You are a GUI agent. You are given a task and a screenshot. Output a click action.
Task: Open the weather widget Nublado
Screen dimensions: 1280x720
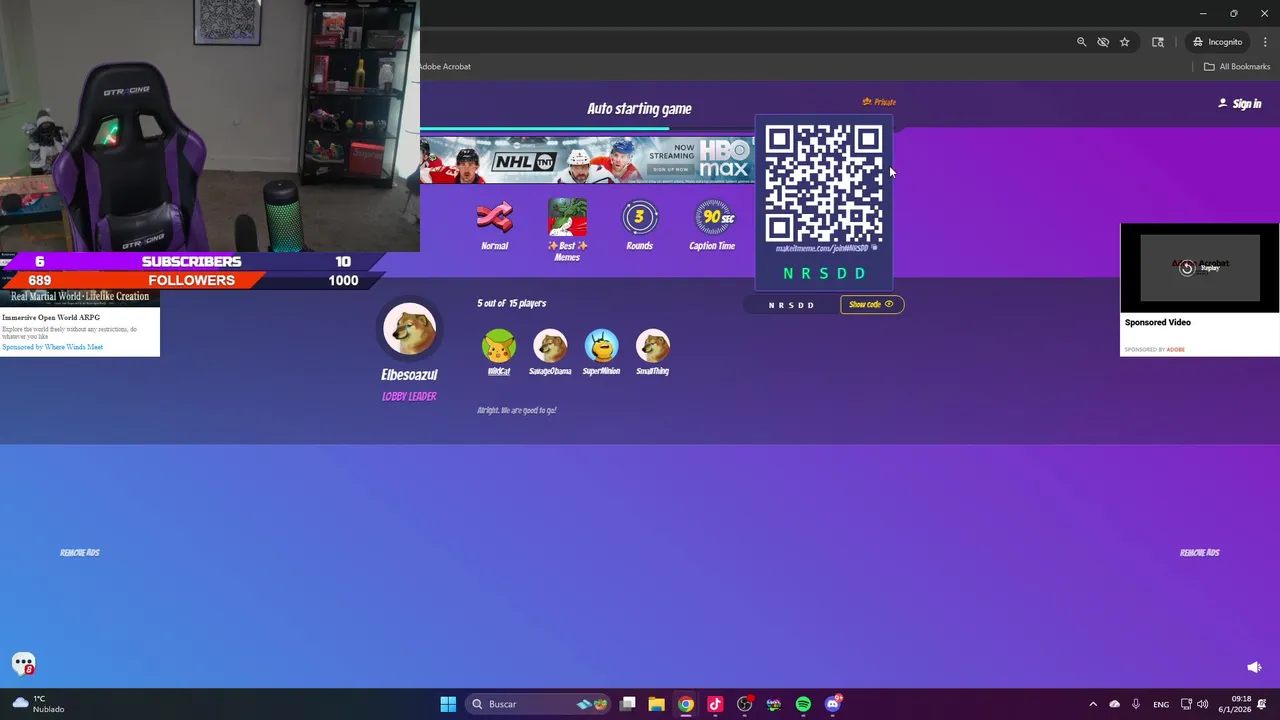(38, 704)
